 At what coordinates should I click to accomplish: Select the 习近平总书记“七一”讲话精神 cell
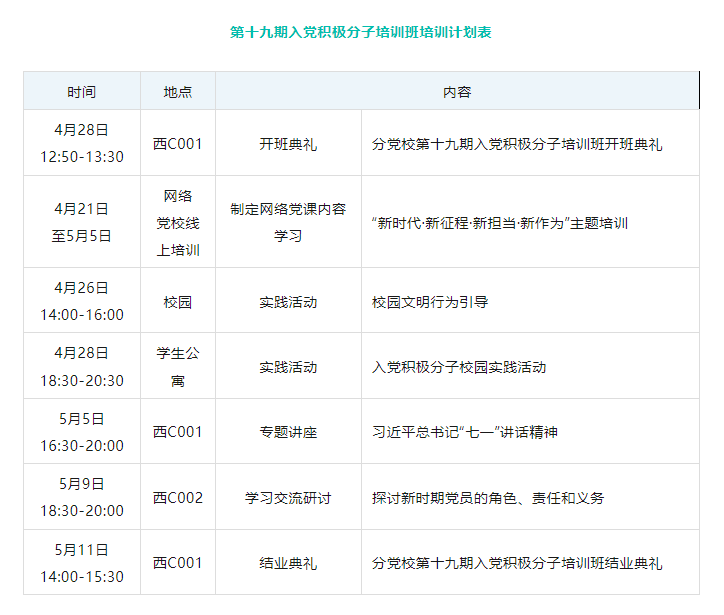(x=465, y=432)
